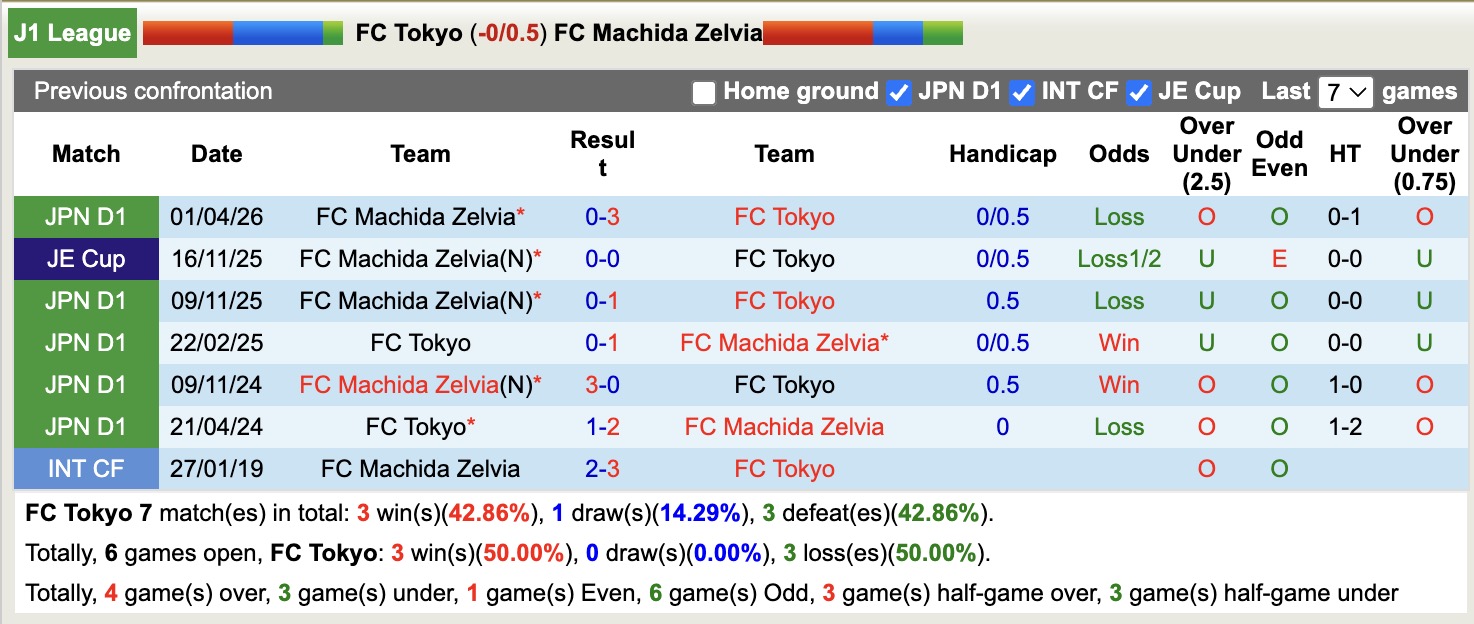This screenshot has height=624, width=1474.
Task: Toggle the JE Cup checkbox off
Action: [1138, 91]
